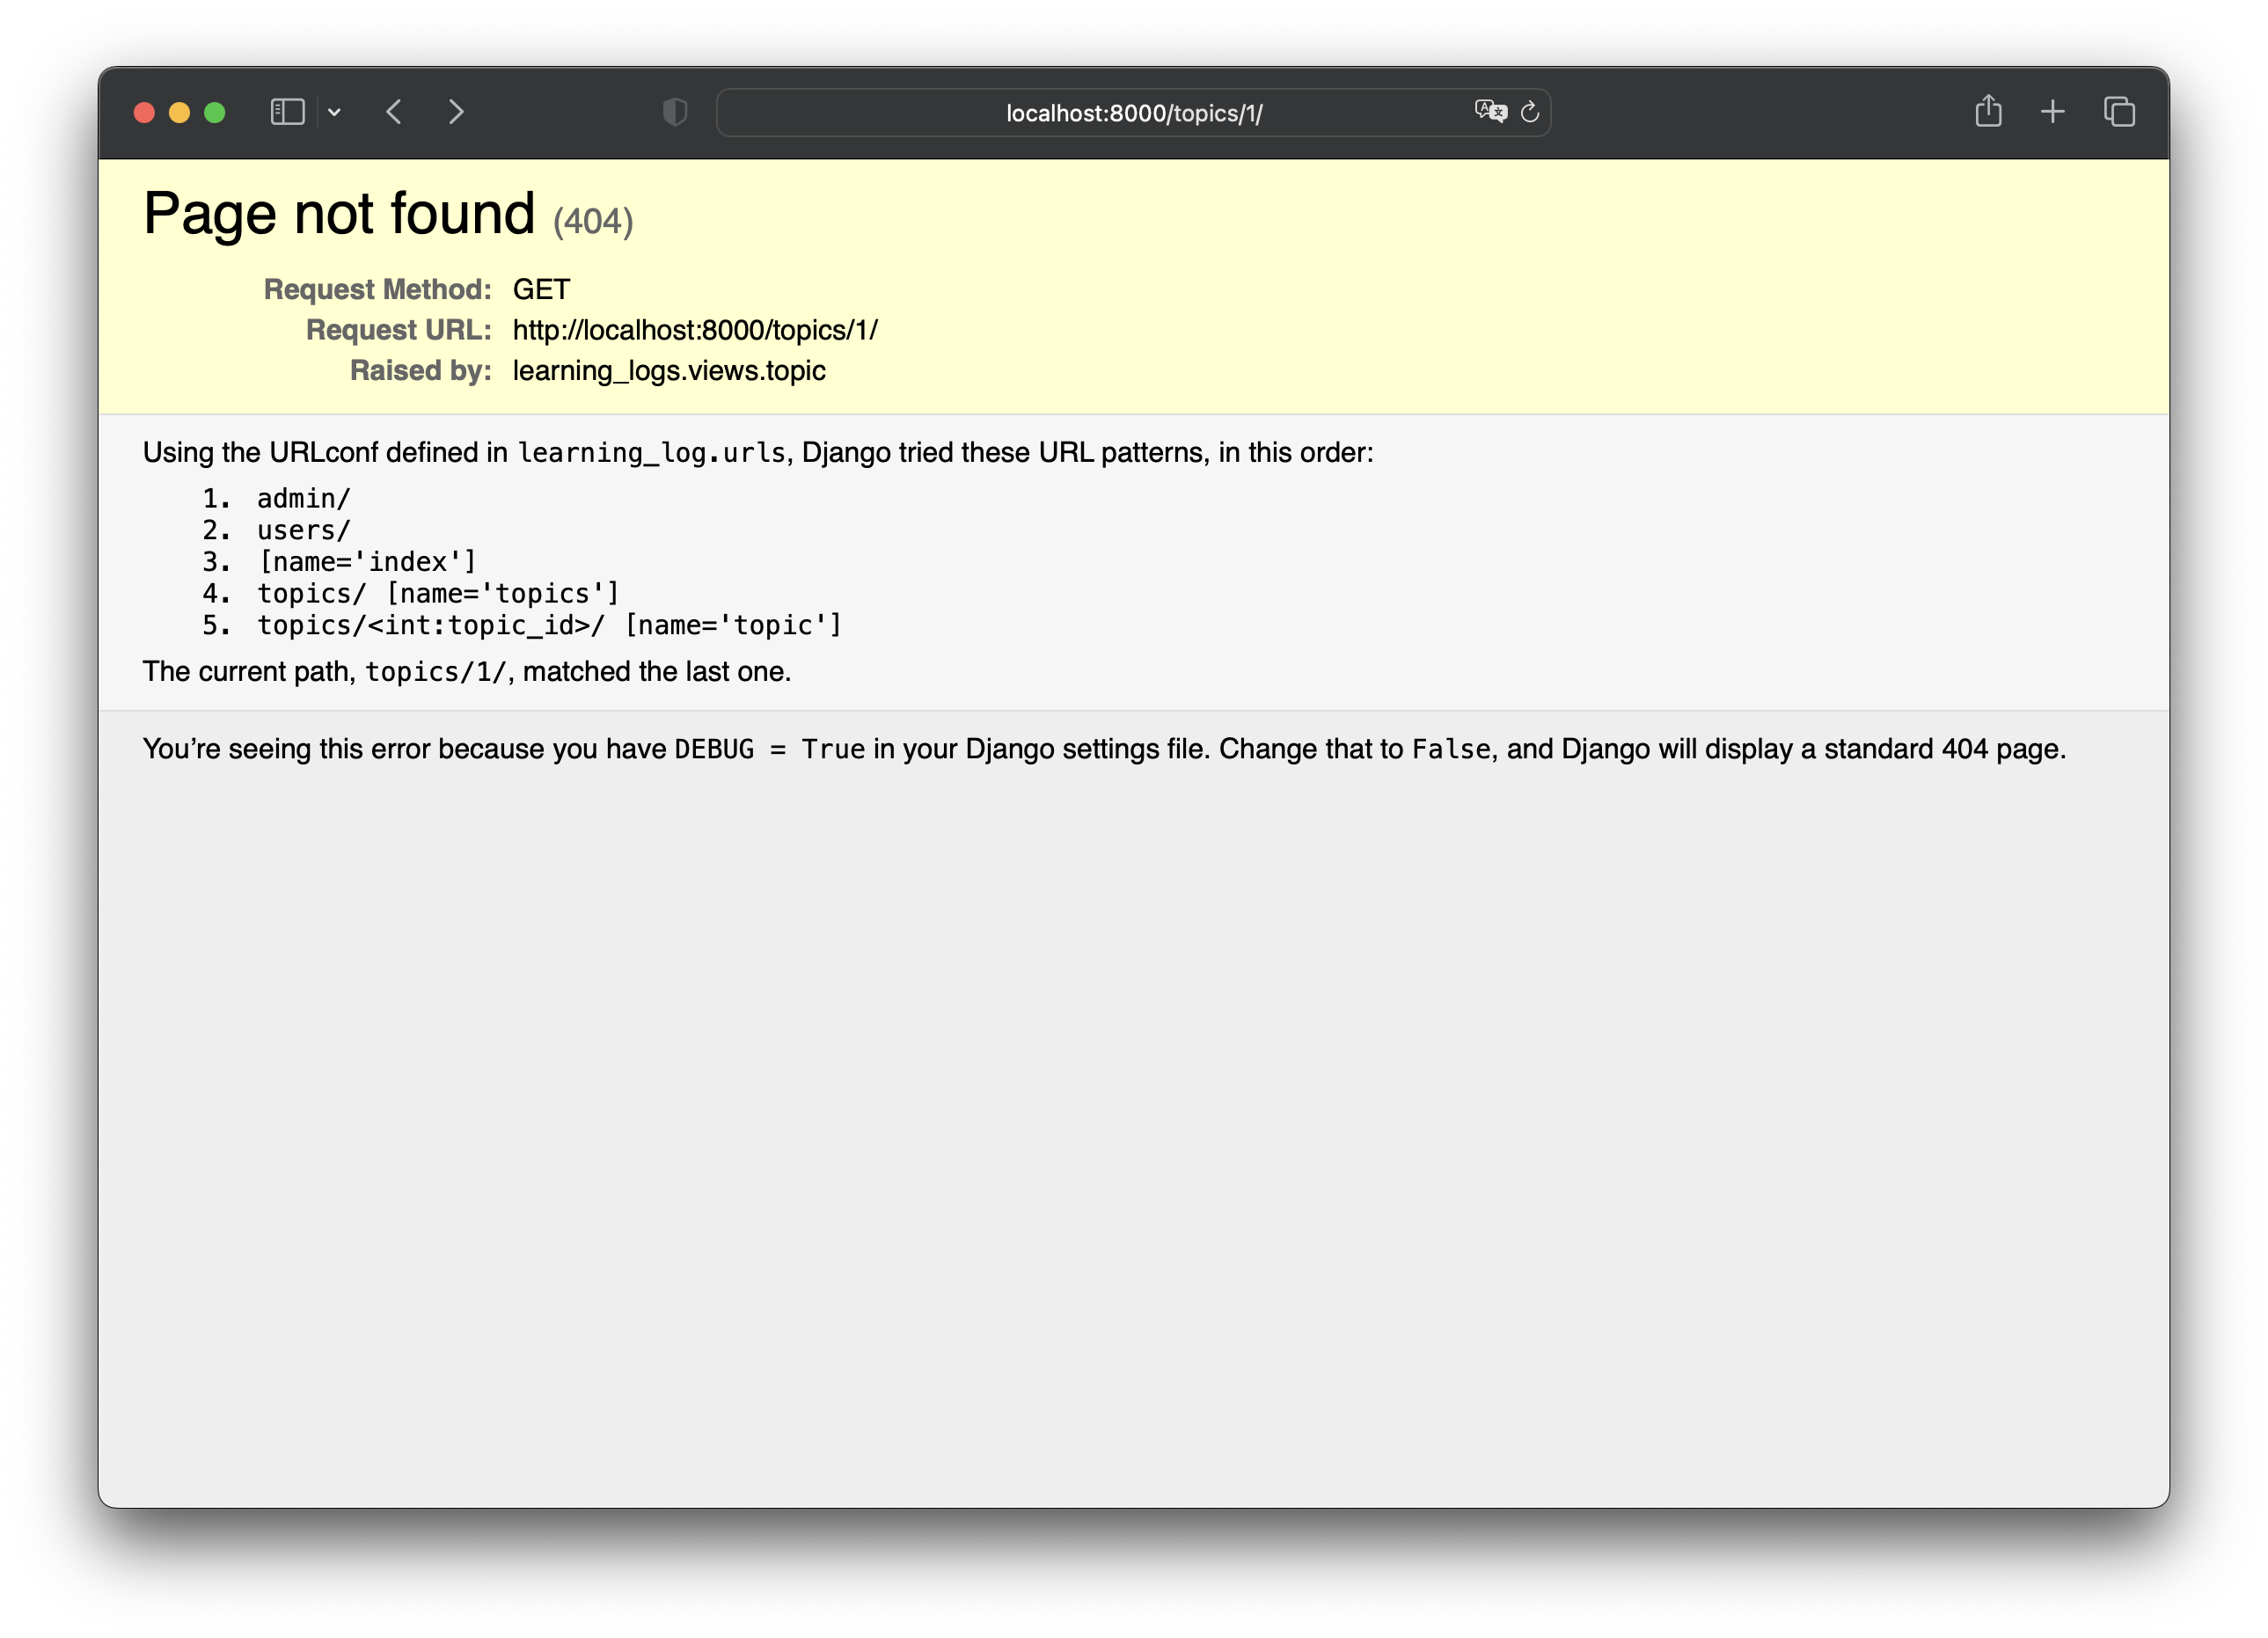The width and height of the screenshot is (2268, 1638).
Task: Click the (404) status code text
Action: pyautogui.click(x=593, y=221)
